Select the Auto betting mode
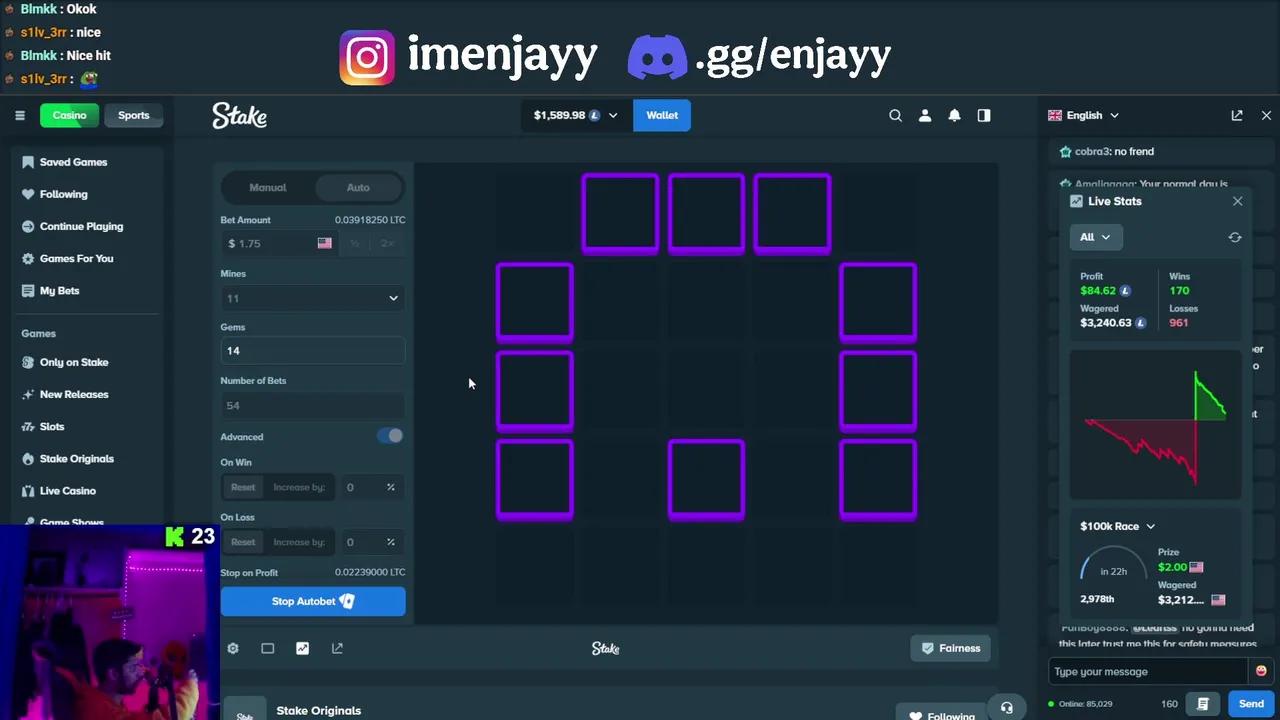 tap(358, 187)
